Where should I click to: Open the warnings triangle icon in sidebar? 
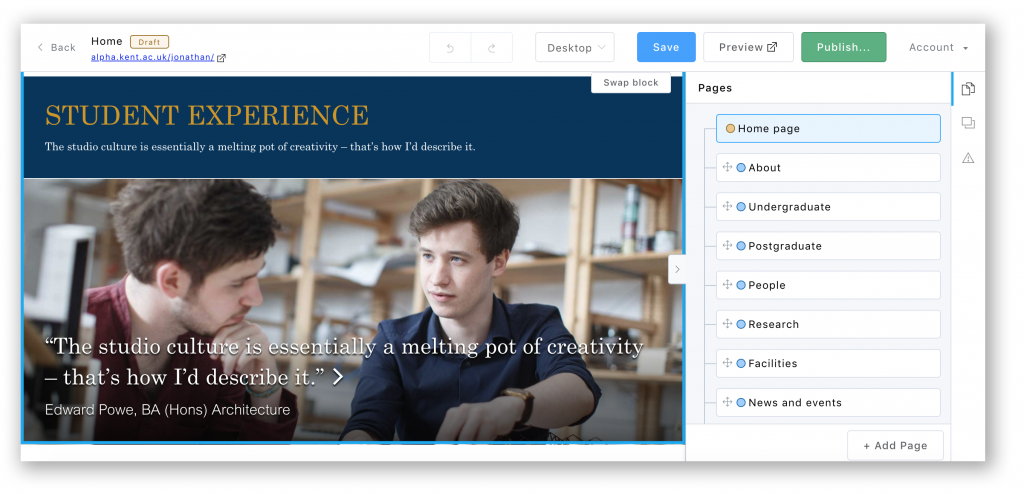967,158
